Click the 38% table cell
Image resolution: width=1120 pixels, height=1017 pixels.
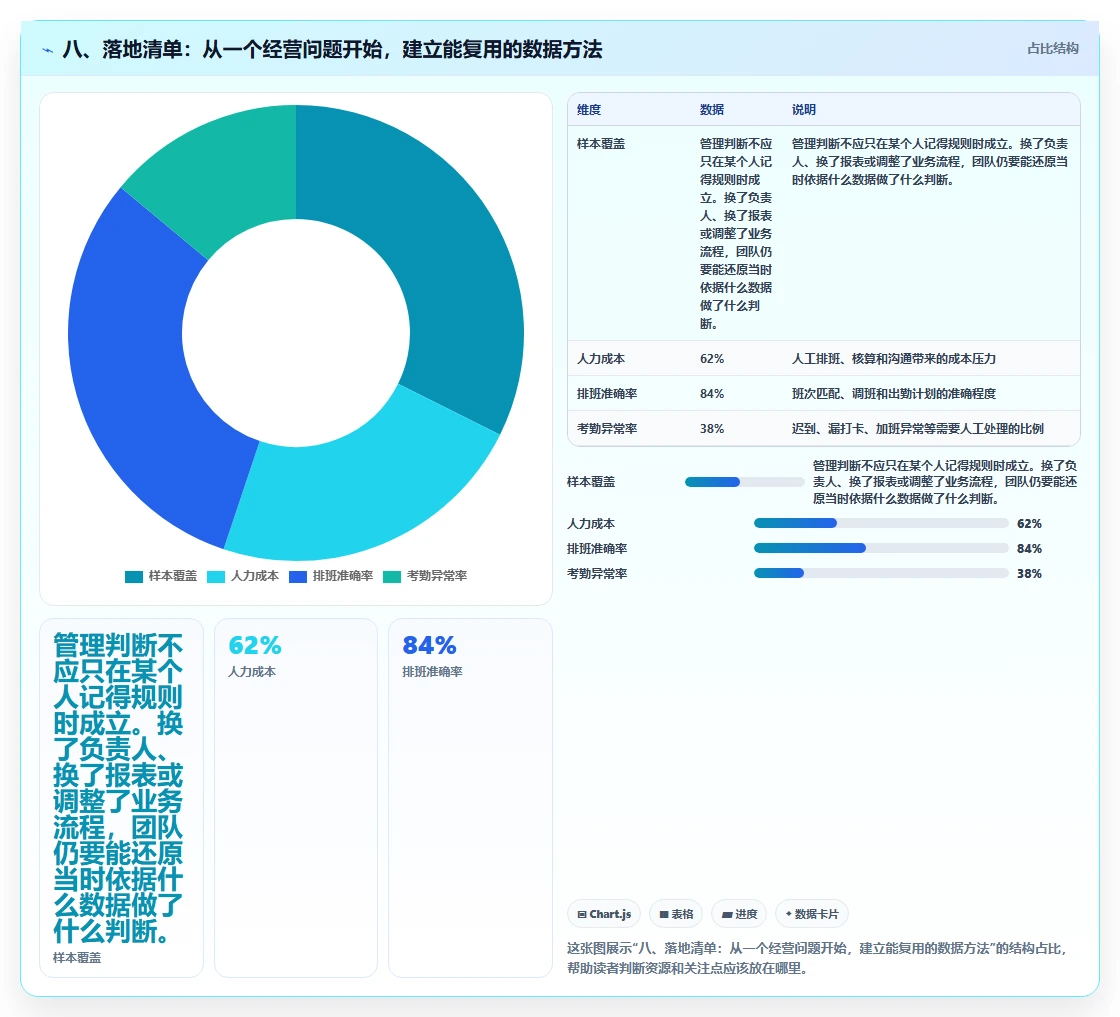[711, 429]
